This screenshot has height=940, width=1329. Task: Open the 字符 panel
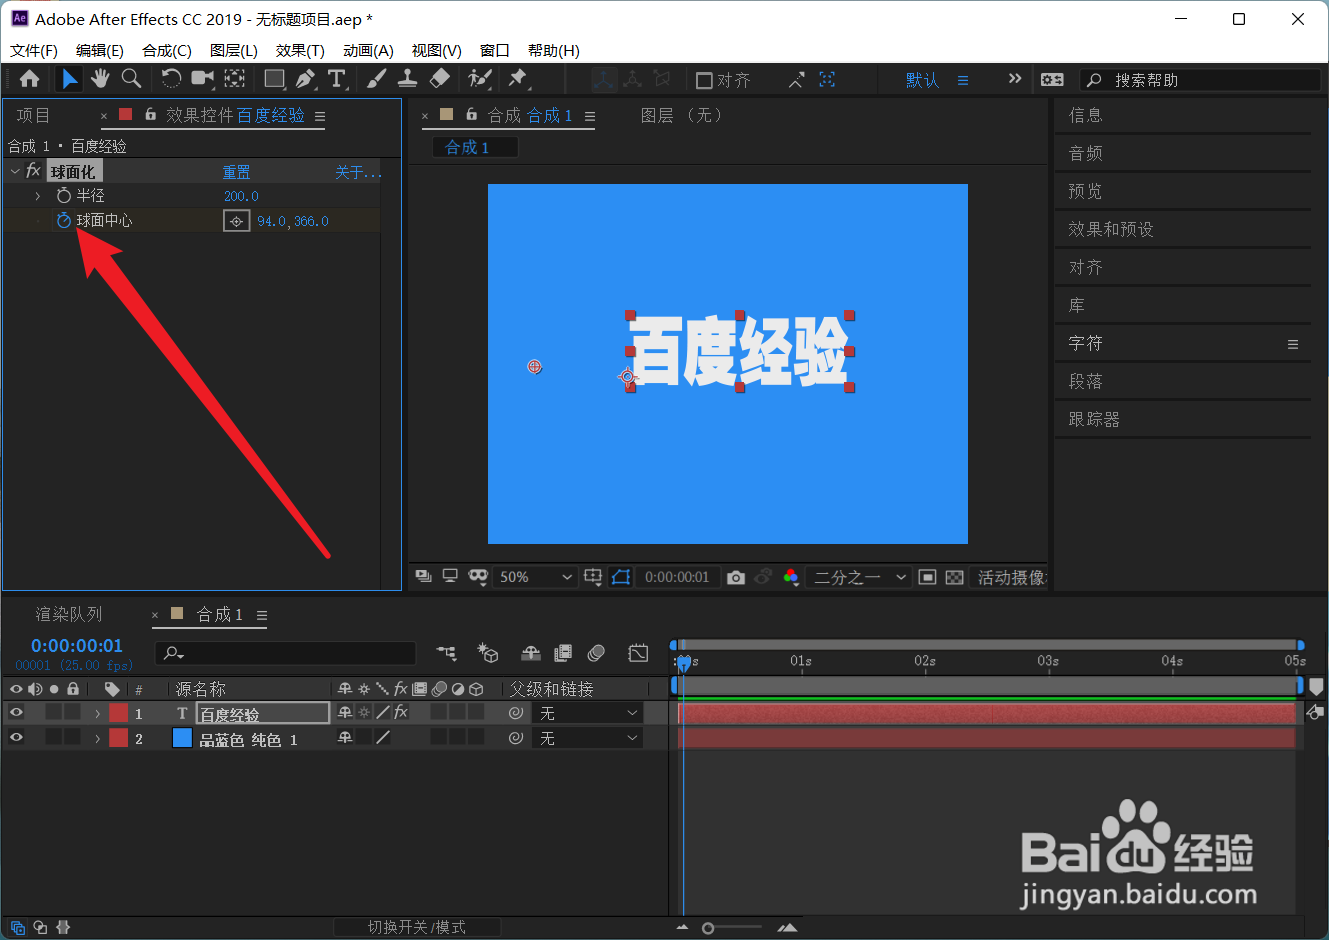coord(1085,343)
